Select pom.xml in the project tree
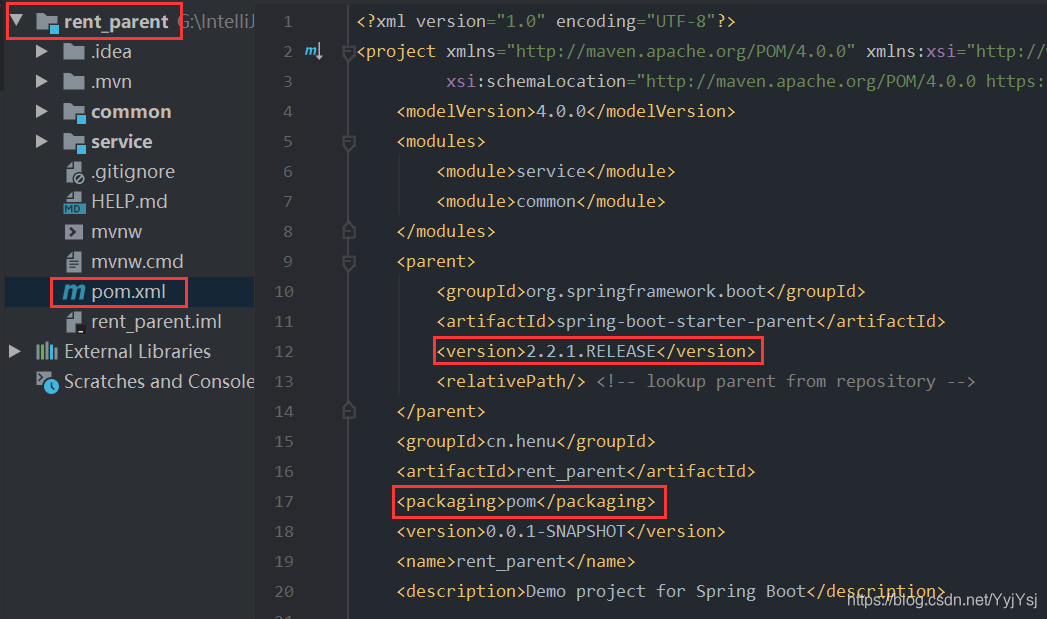This screenshot has width=1047, height=619. click(x=128, y=292)
